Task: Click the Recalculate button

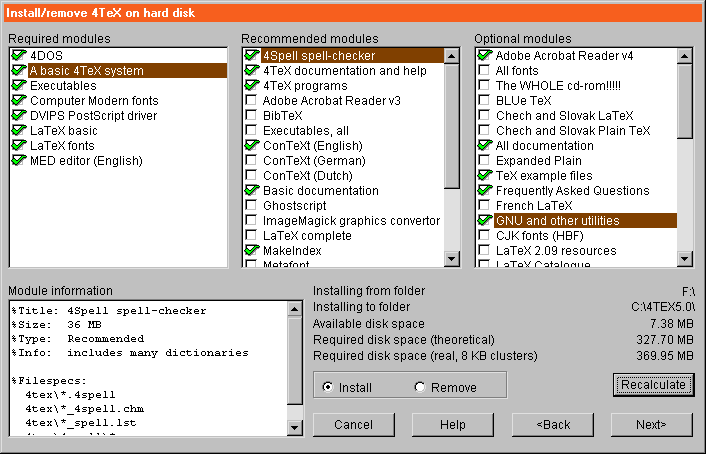Action: point(653,385)
